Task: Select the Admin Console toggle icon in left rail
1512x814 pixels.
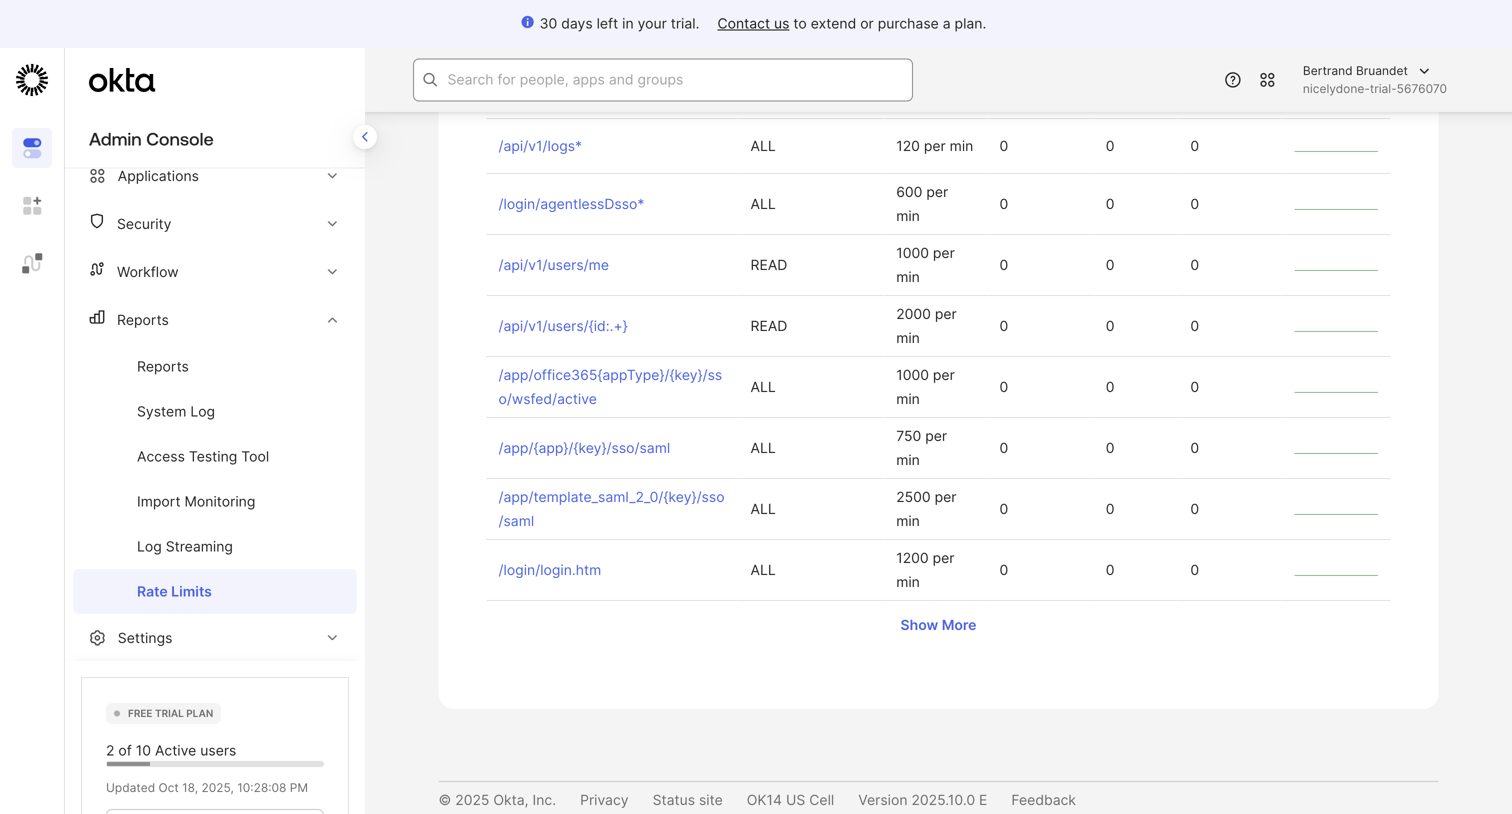Action: (x=32, y=148)
